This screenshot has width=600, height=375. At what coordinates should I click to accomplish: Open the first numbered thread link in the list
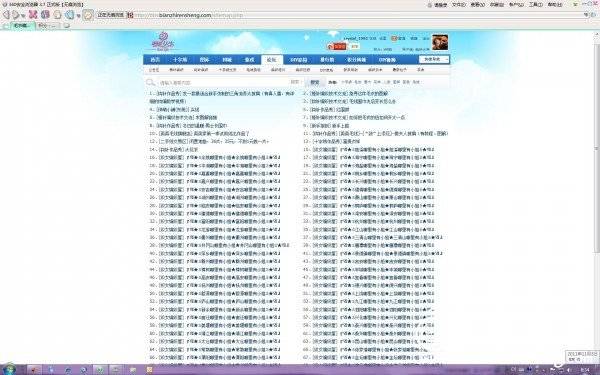click(x=222, y=97)
